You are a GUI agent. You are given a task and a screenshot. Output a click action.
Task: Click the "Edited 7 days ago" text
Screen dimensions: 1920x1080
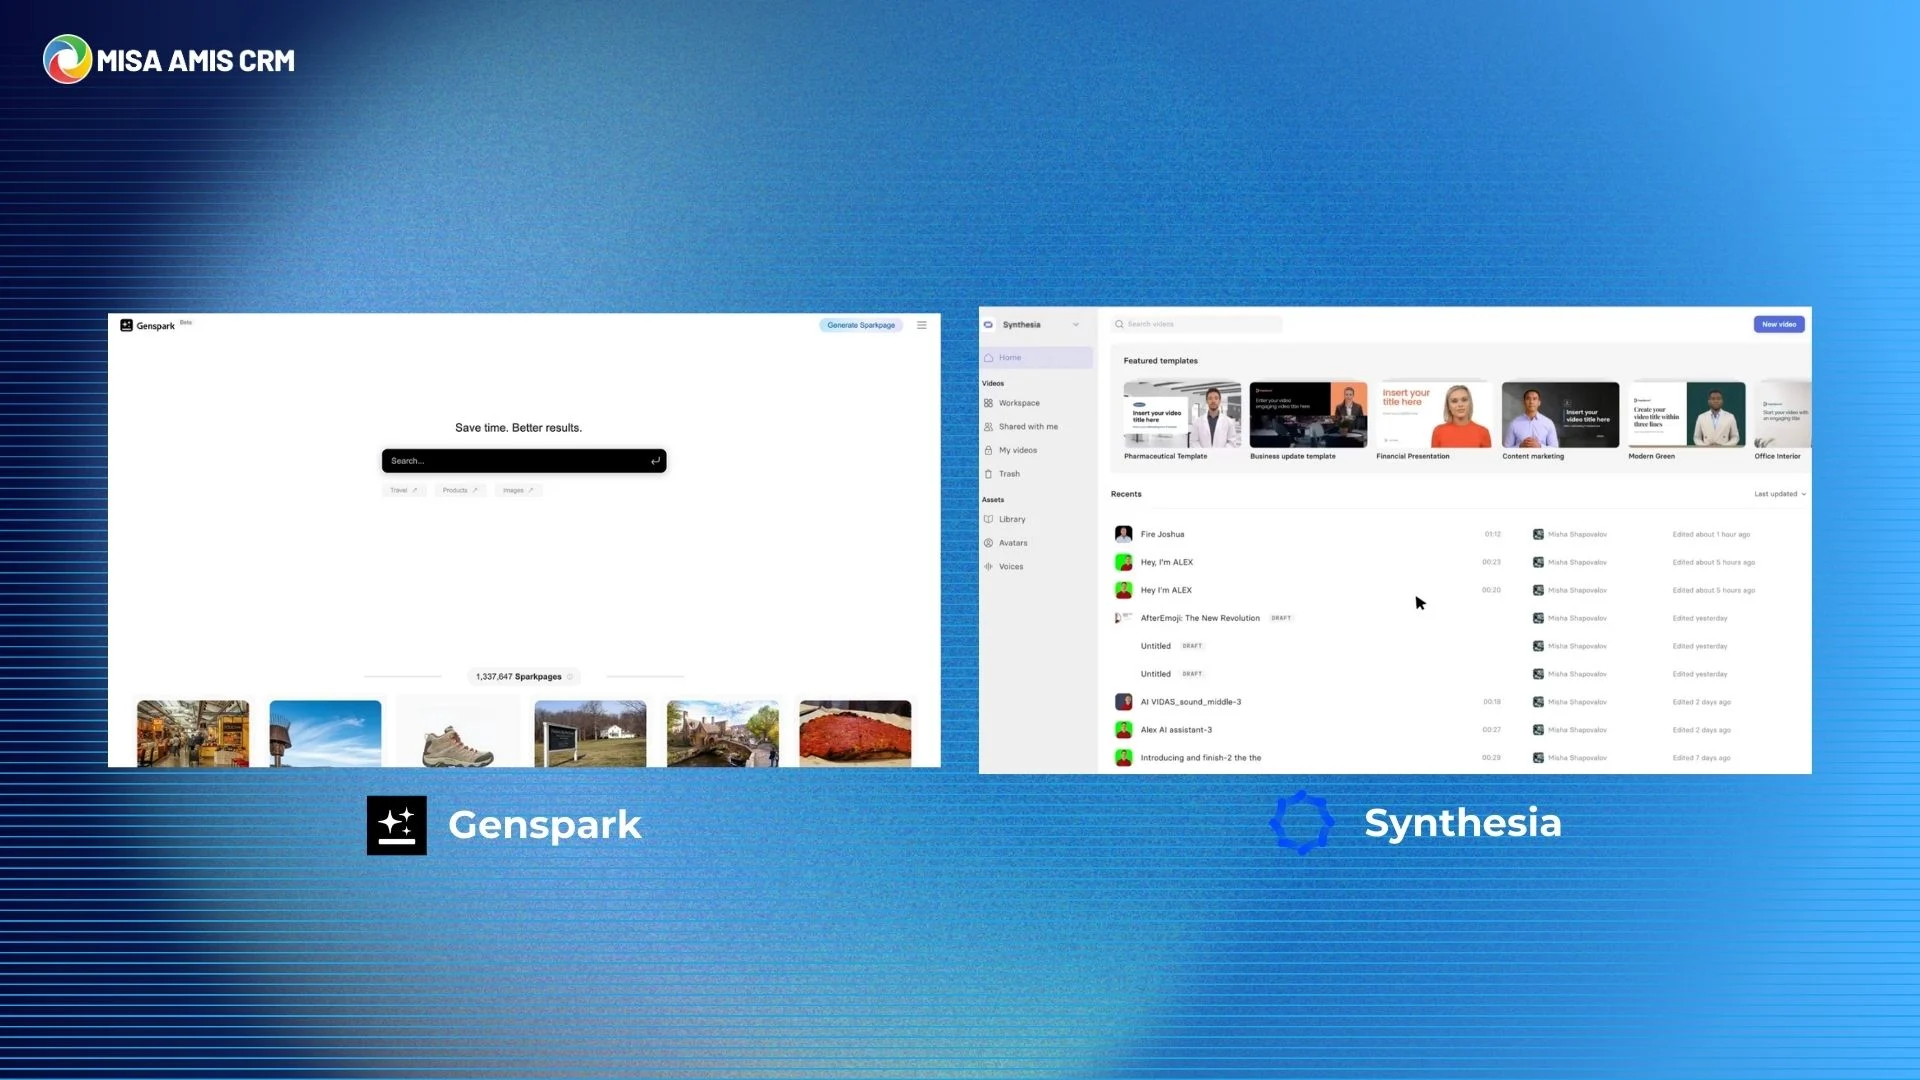point(1701,759)
